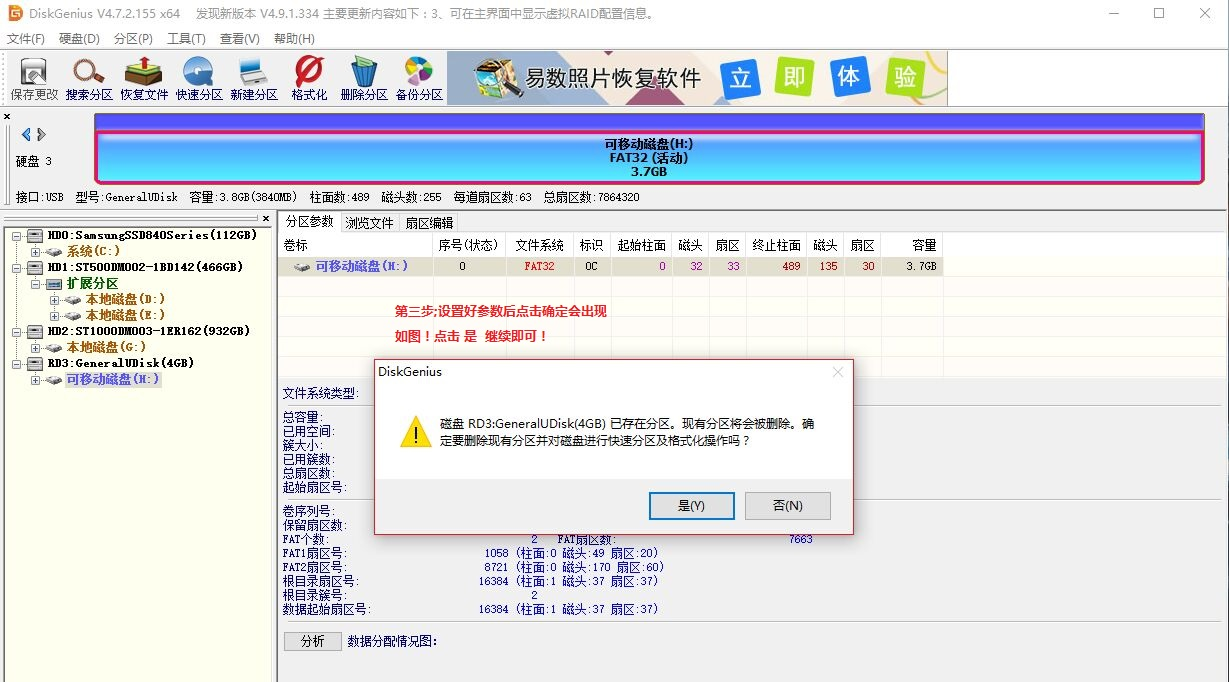1229x682 pixels.
Task: Select 本地磁盘(E:) in the tree
Action: [125, 316]
